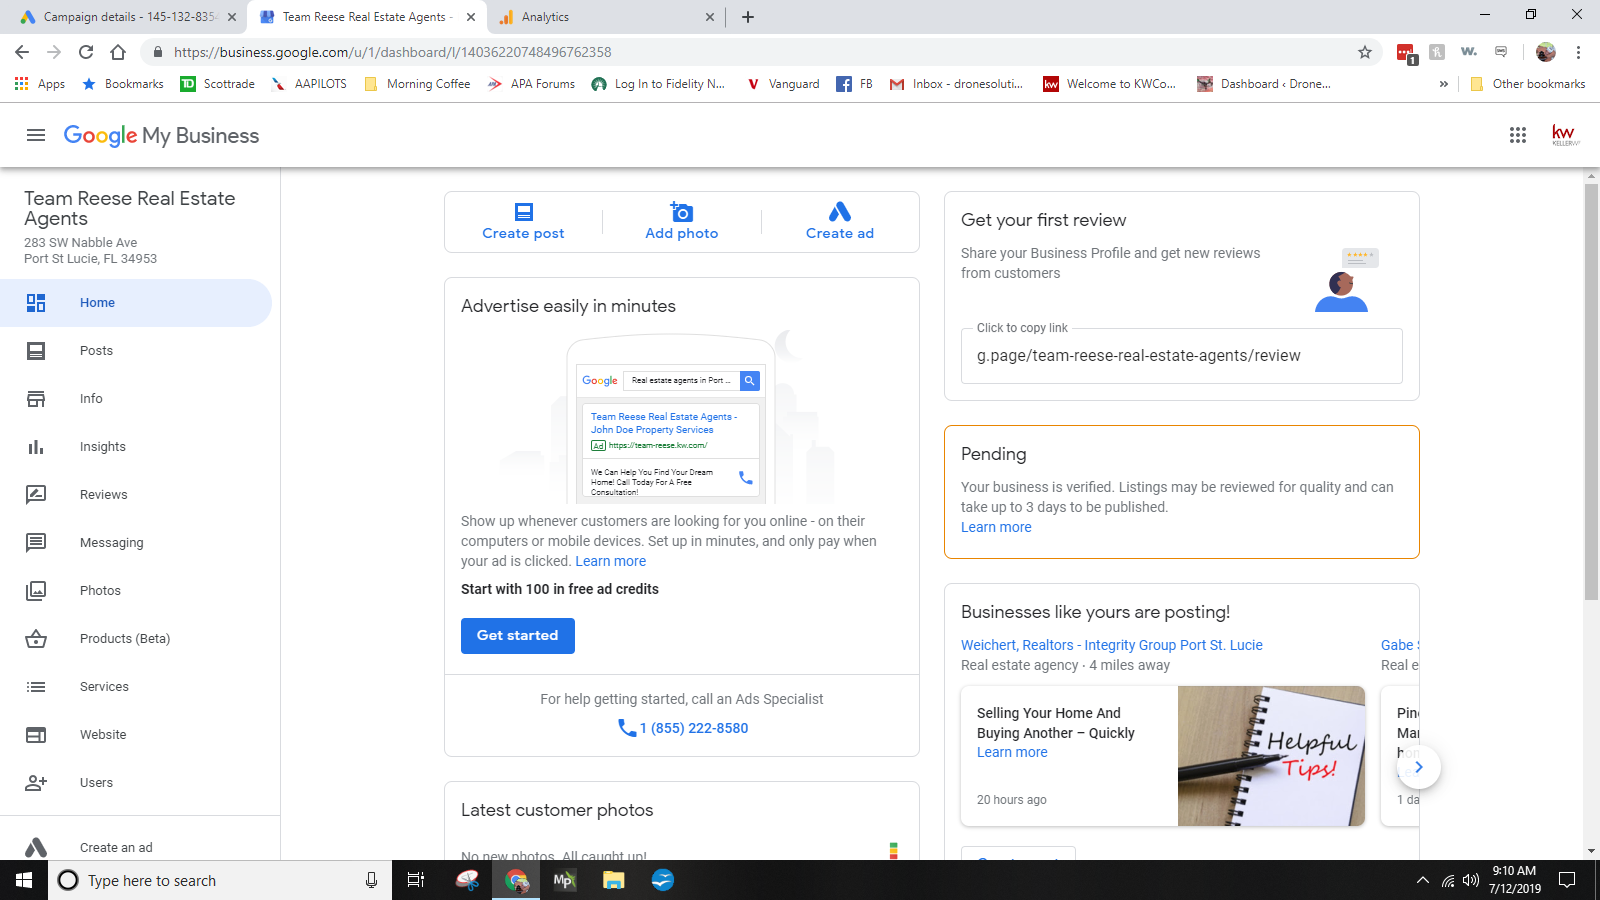1600x900 pixels.
Task: Click the Posts icon in sidebar
Action: pos(36,351)
